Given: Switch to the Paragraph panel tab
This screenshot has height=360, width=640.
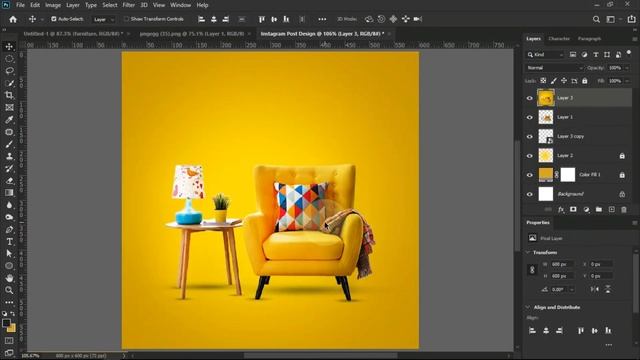Looking at the screenshot, I should [589, 39].
